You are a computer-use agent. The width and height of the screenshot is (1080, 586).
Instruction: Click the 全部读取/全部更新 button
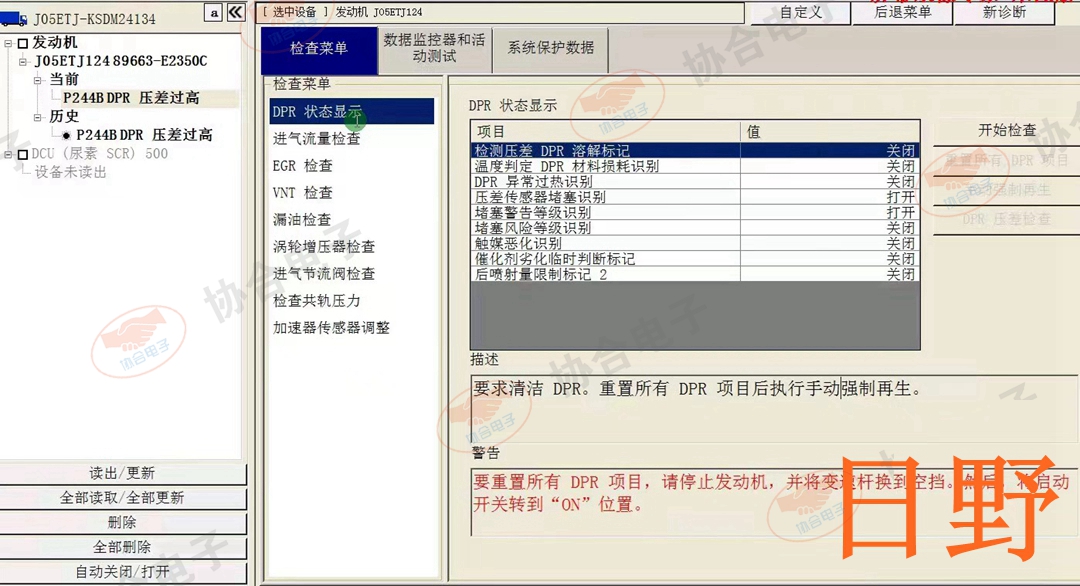coord(123,499)
